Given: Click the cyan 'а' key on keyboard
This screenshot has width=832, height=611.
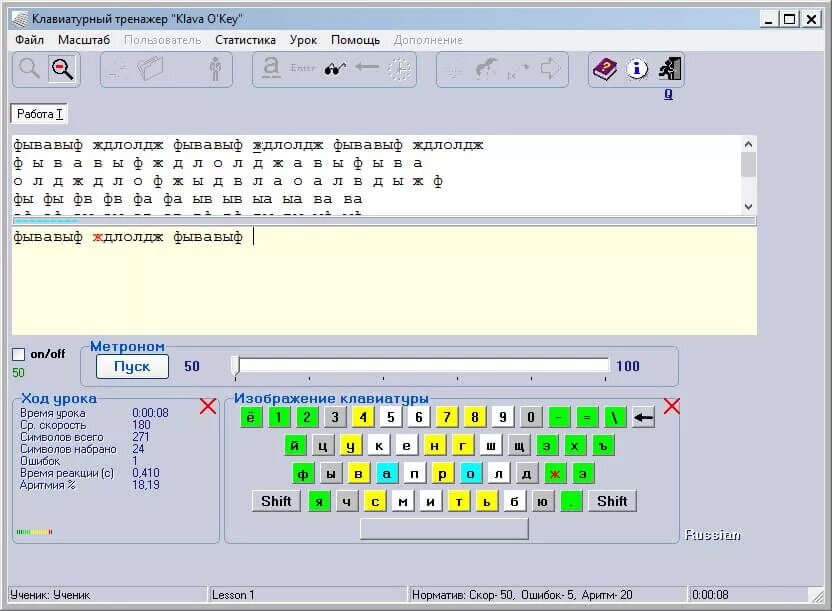Looking at the screenshot, I should pyautogui.click(x=386, y=474).
